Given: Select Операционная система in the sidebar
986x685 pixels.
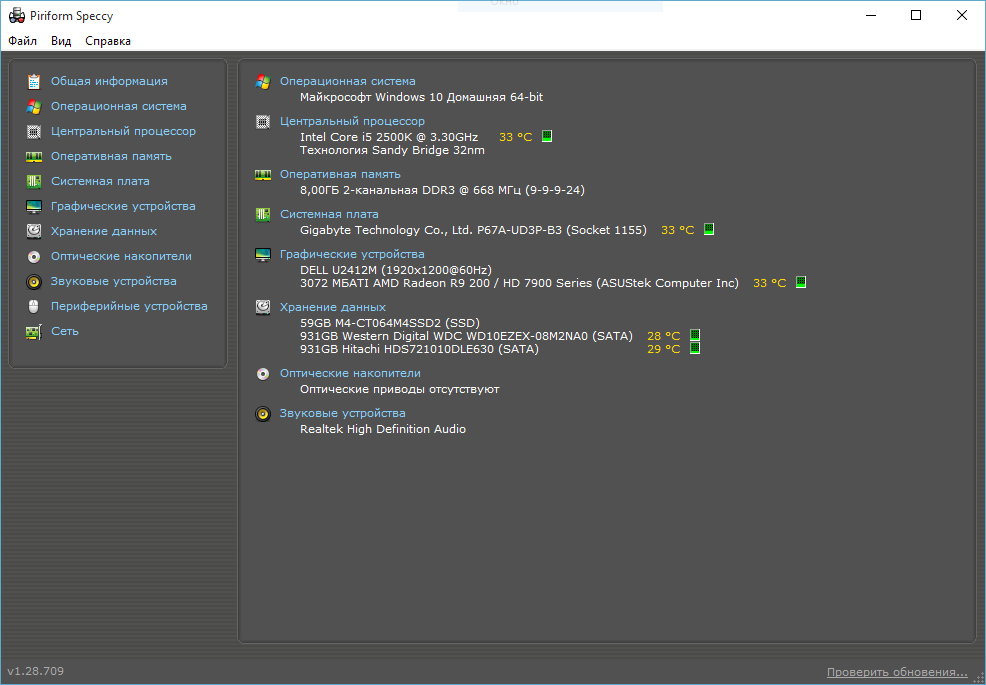Looking at the screenshot, I should tap(119, 106).
